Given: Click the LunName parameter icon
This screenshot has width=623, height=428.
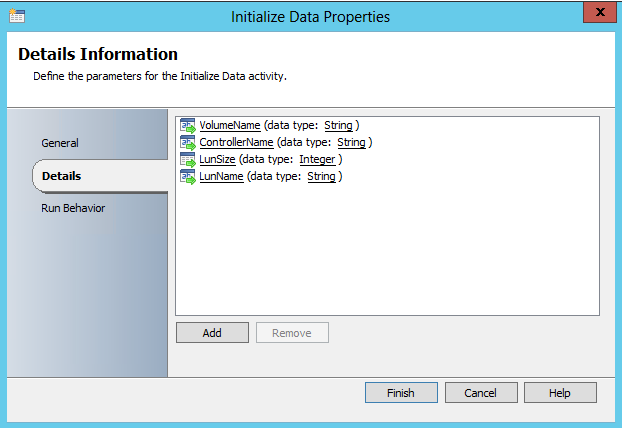Looking at the screenshot, I should [187, 176].
